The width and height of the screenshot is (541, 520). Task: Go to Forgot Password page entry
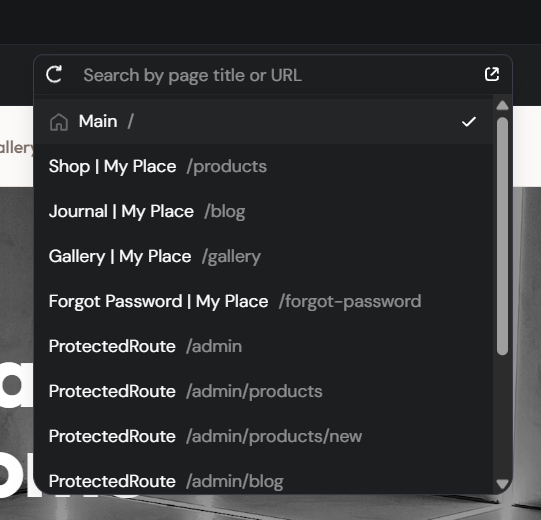pos(264,301)
